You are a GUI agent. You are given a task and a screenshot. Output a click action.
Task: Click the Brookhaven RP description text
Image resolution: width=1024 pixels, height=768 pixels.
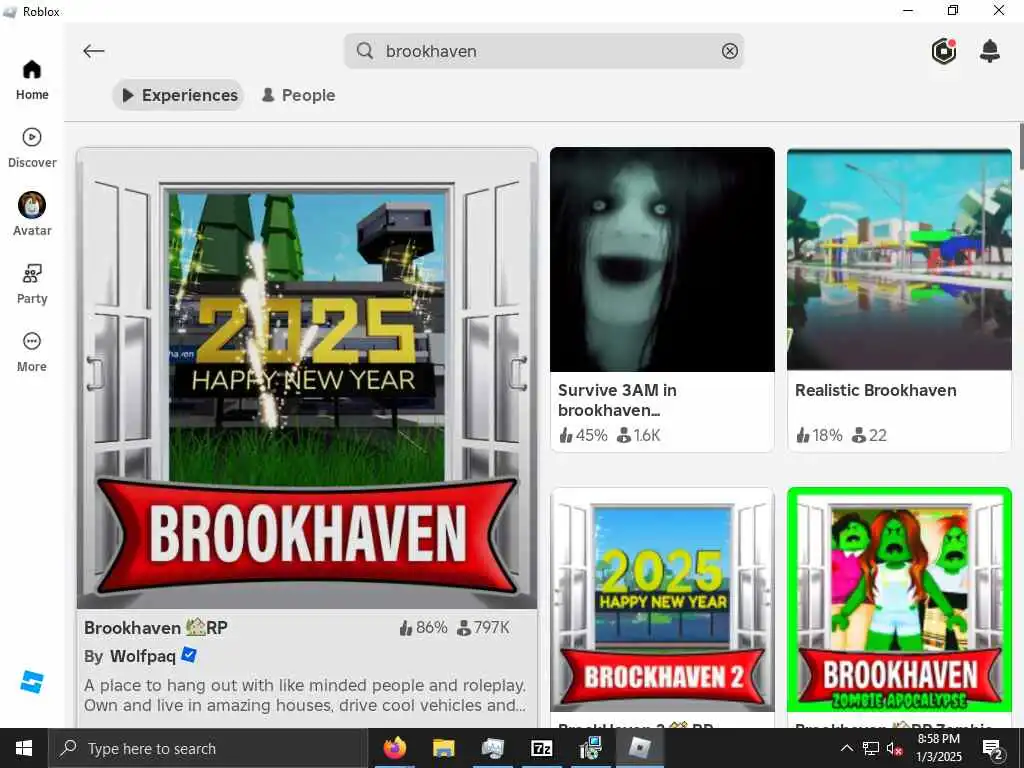tap(305, 696)
